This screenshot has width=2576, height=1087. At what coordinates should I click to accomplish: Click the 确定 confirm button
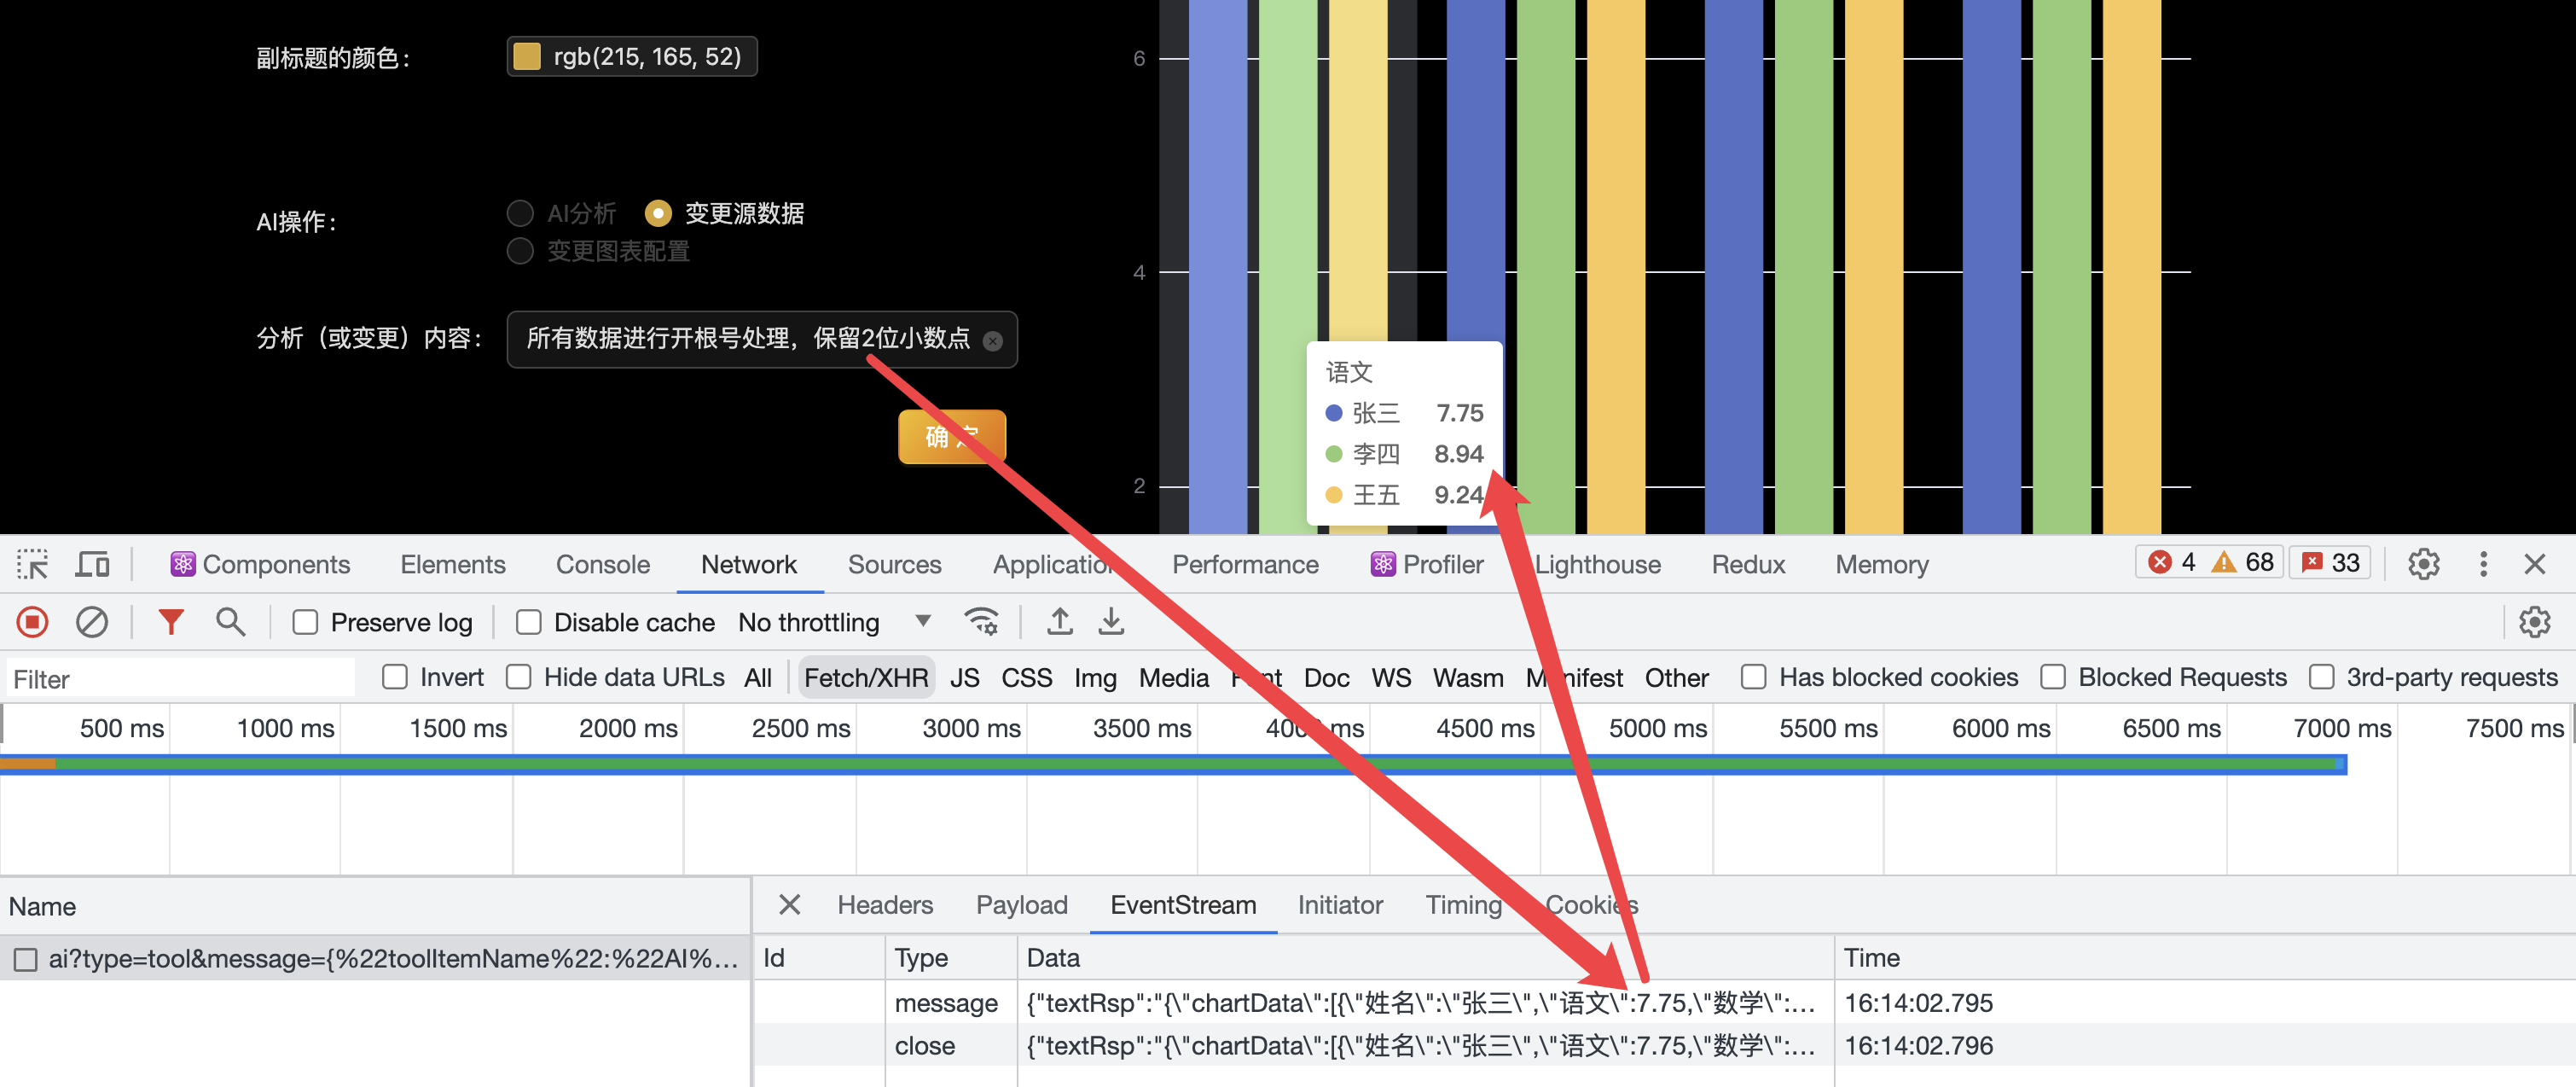coord(951,437)
